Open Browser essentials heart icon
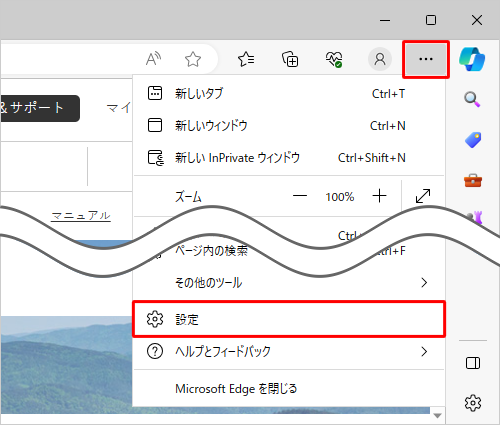Viewport: 500px width, 425px height. pos(334,59)
